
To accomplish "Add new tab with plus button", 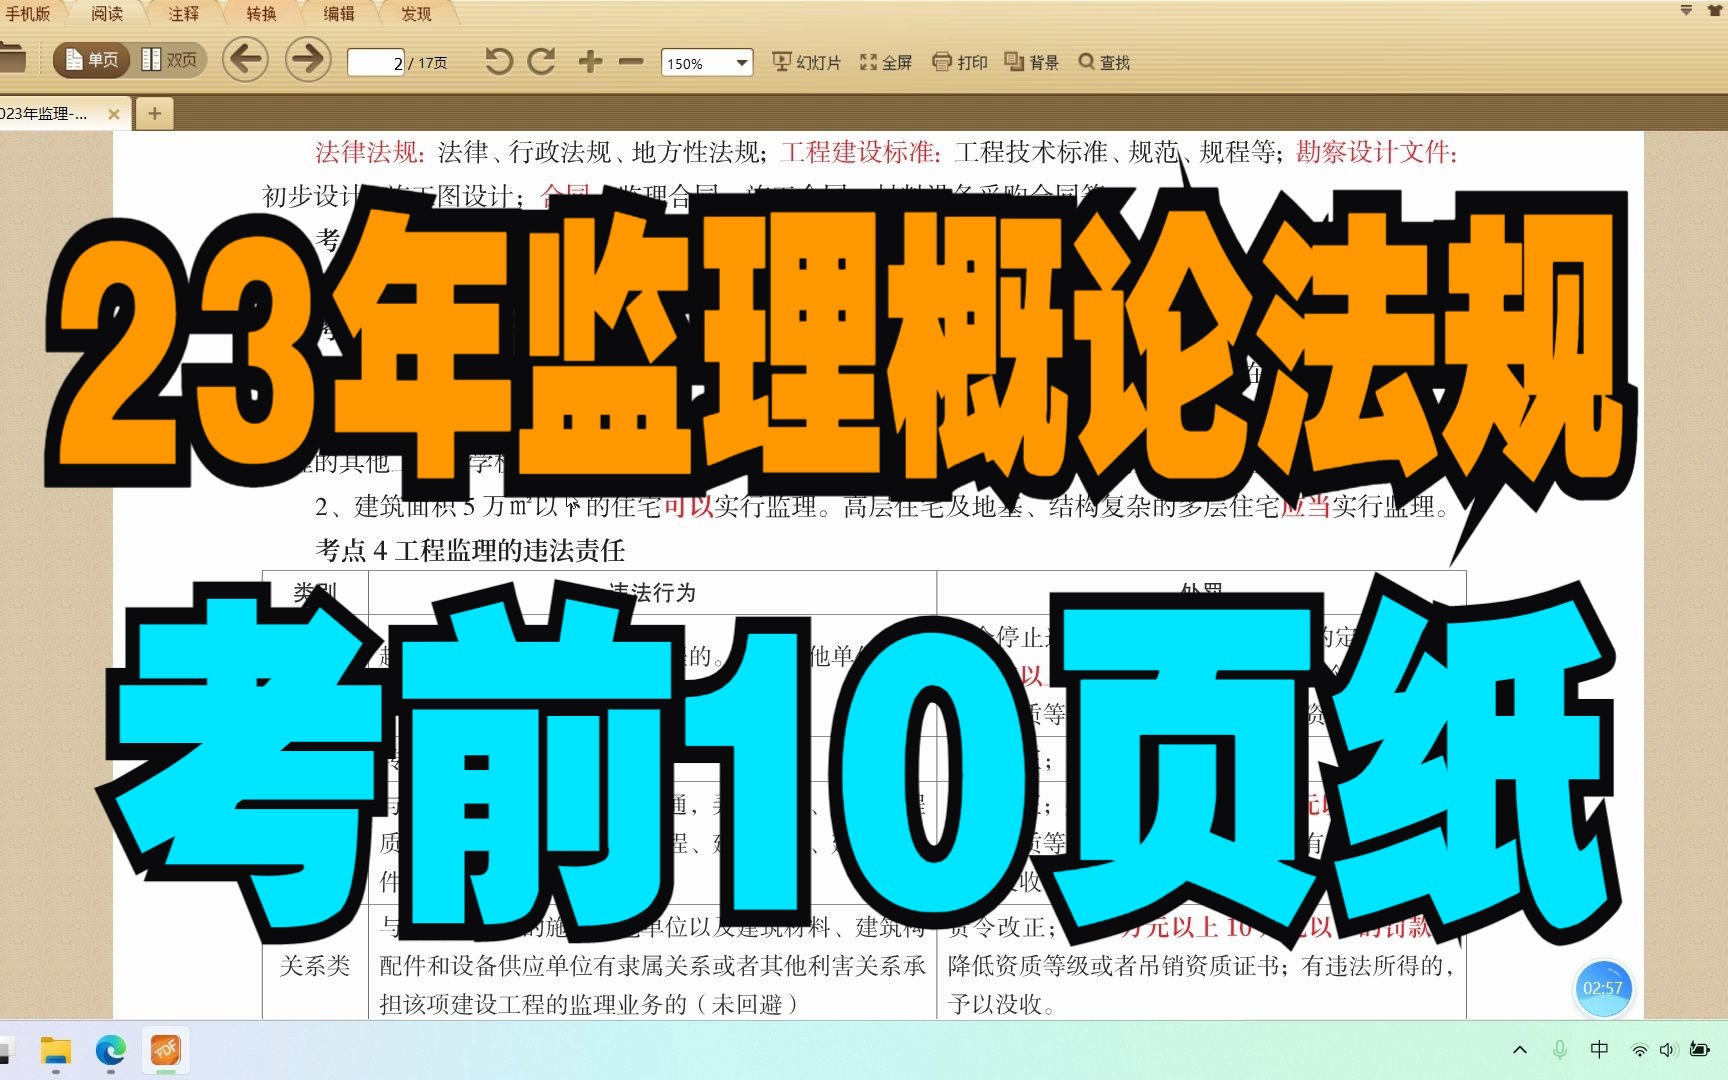I will pyautogui.click(x=154, y=114).
